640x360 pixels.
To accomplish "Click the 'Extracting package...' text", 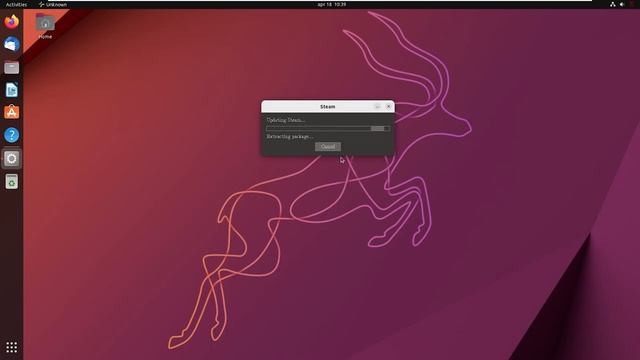I will point(289,137).
